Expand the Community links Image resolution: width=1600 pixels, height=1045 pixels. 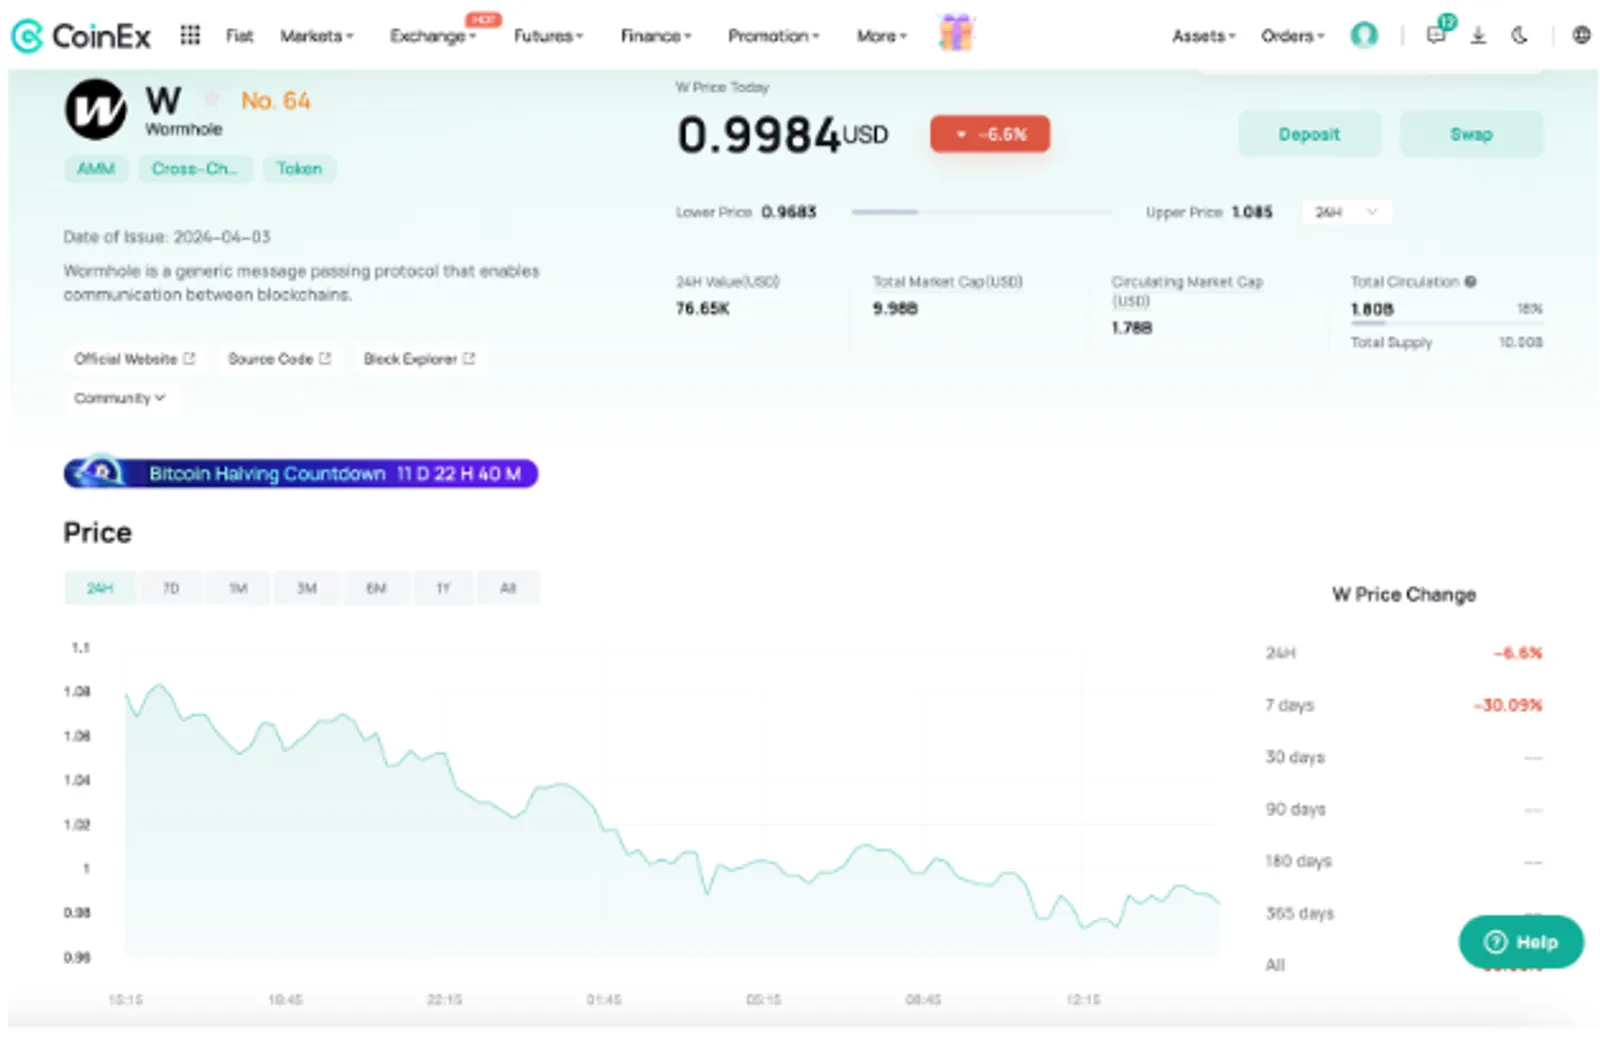click(119, 398)
